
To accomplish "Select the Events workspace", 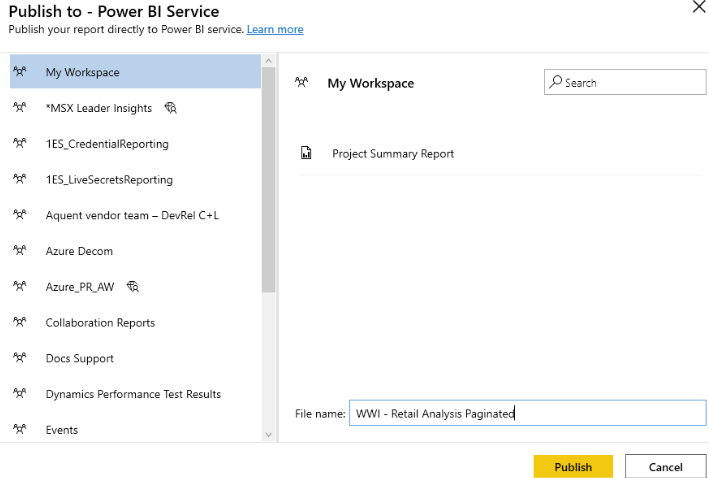I will [135, 429].
